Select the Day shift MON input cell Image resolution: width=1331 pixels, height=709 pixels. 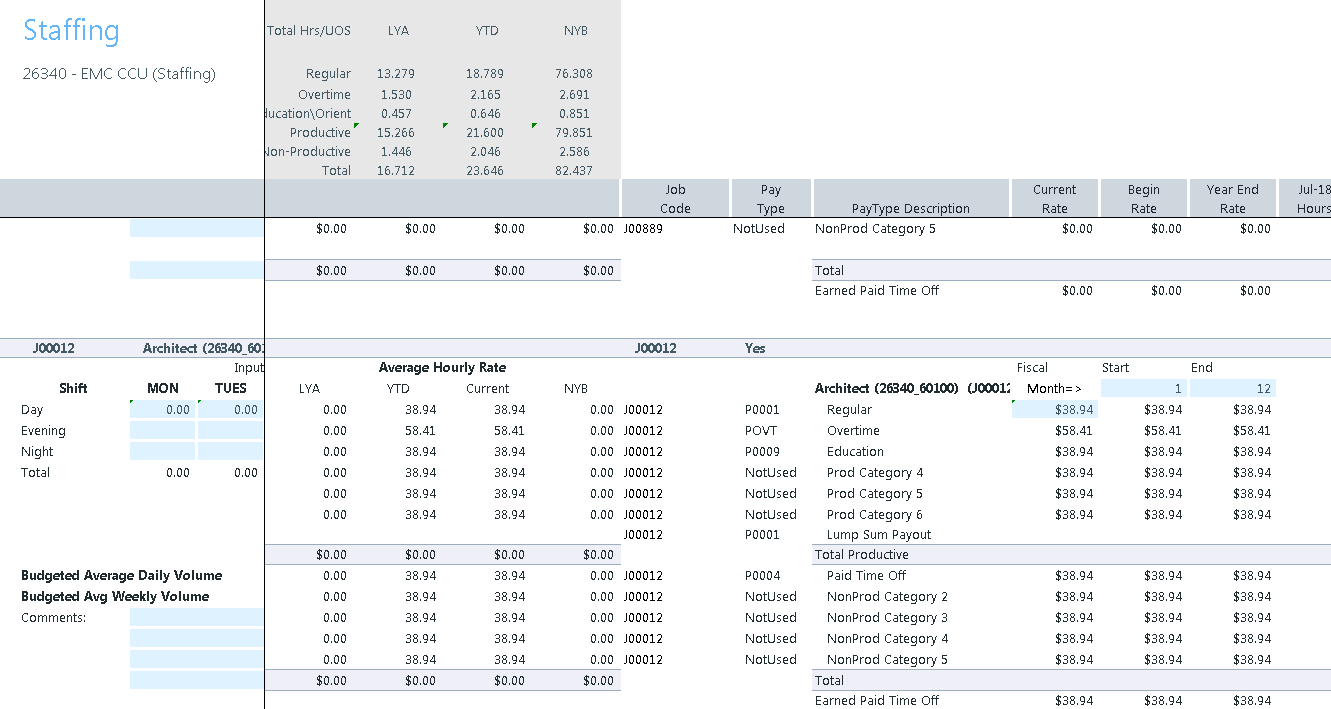[x=163, y=409]
